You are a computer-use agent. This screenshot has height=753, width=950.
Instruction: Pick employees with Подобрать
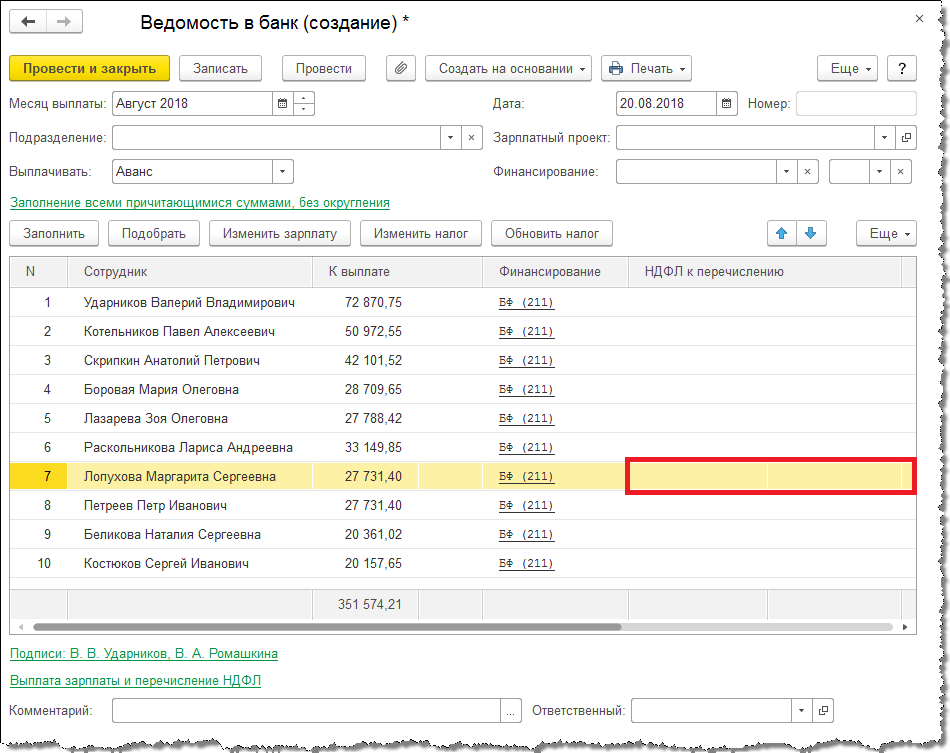[x=154, y=233]
